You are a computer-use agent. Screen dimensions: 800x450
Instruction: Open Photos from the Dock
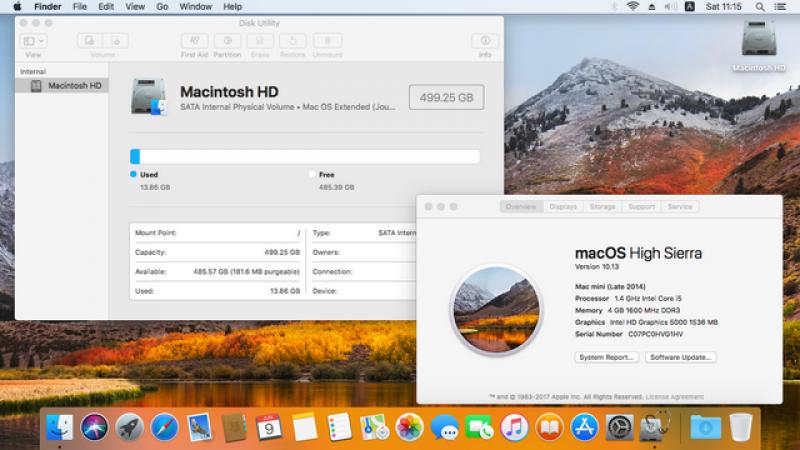[x=409, y=428]
